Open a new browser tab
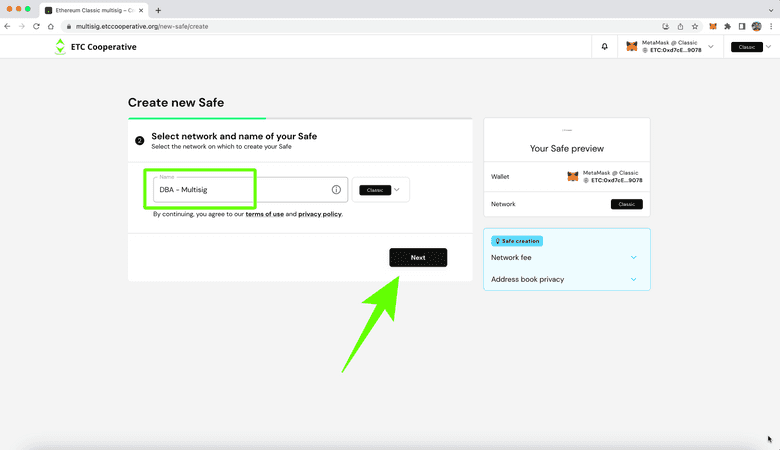Screen dimensions: 780x450 tap(157, 9)
